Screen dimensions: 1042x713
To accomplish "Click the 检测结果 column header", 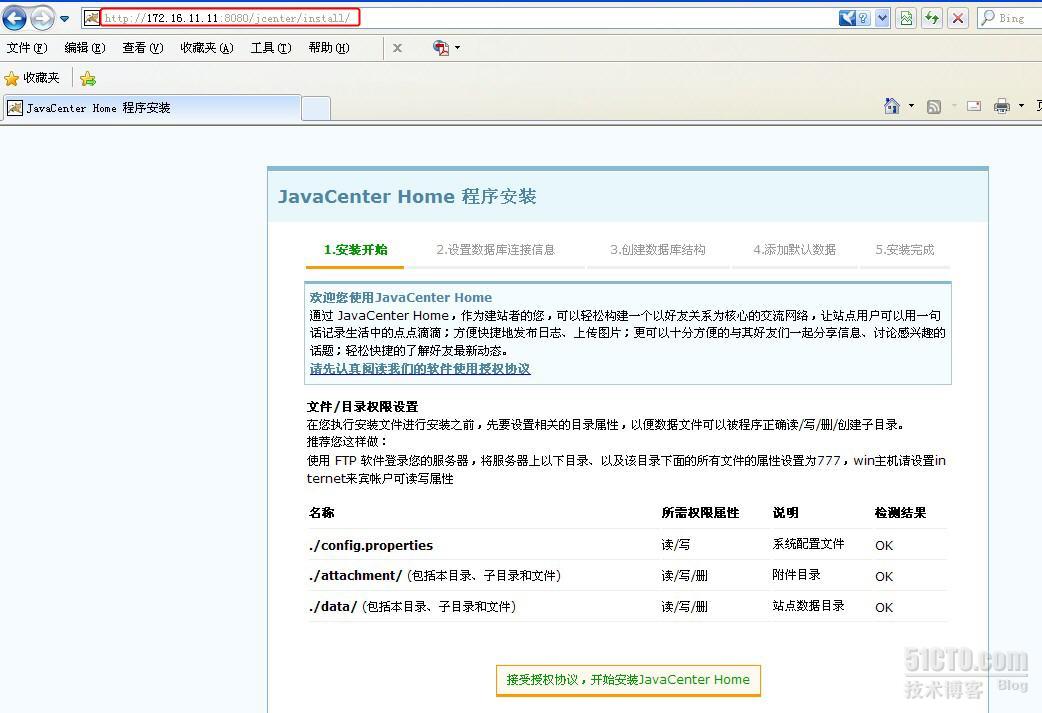I will [x=900, y=513].
